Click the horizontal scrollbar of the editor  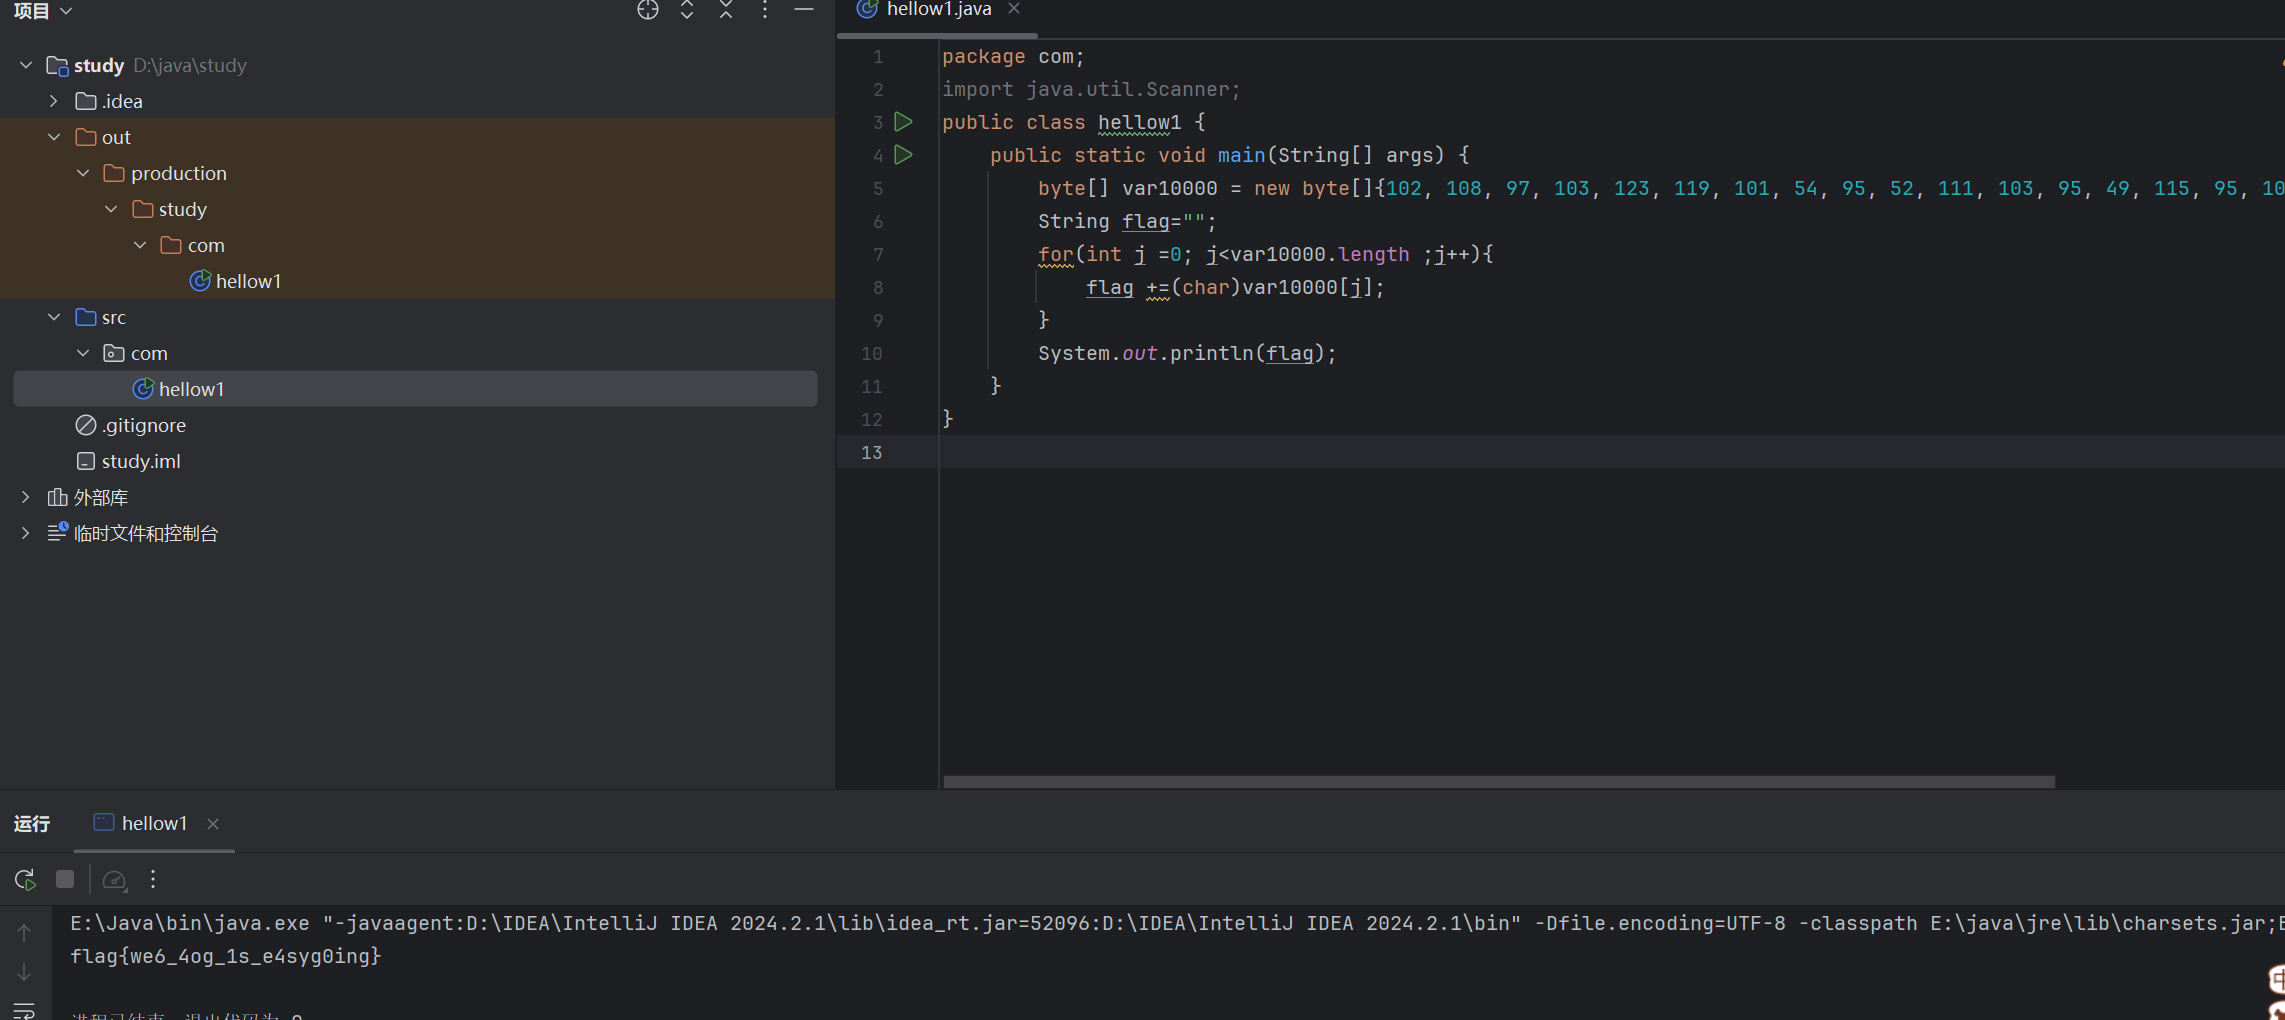(1499, 782)
